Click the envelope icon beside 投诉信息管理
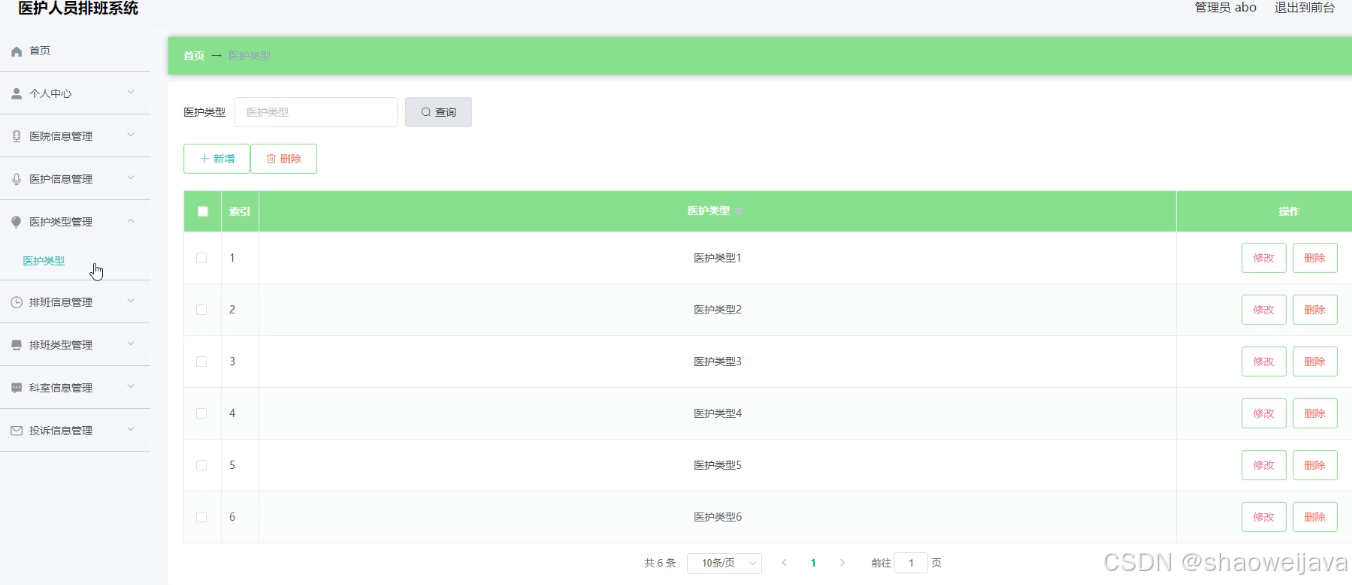 16,430
